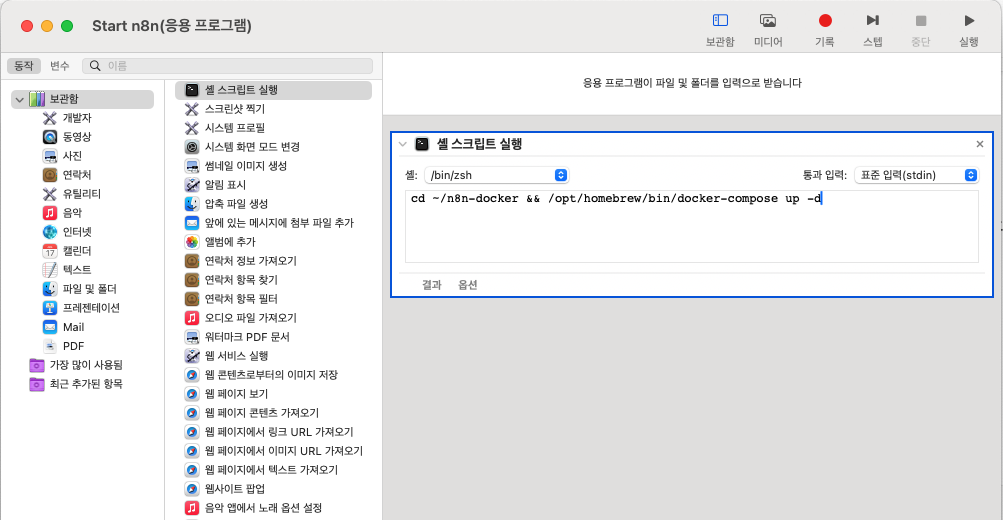
Task: Click inside the shell script text area
Action: coord(691,226)
